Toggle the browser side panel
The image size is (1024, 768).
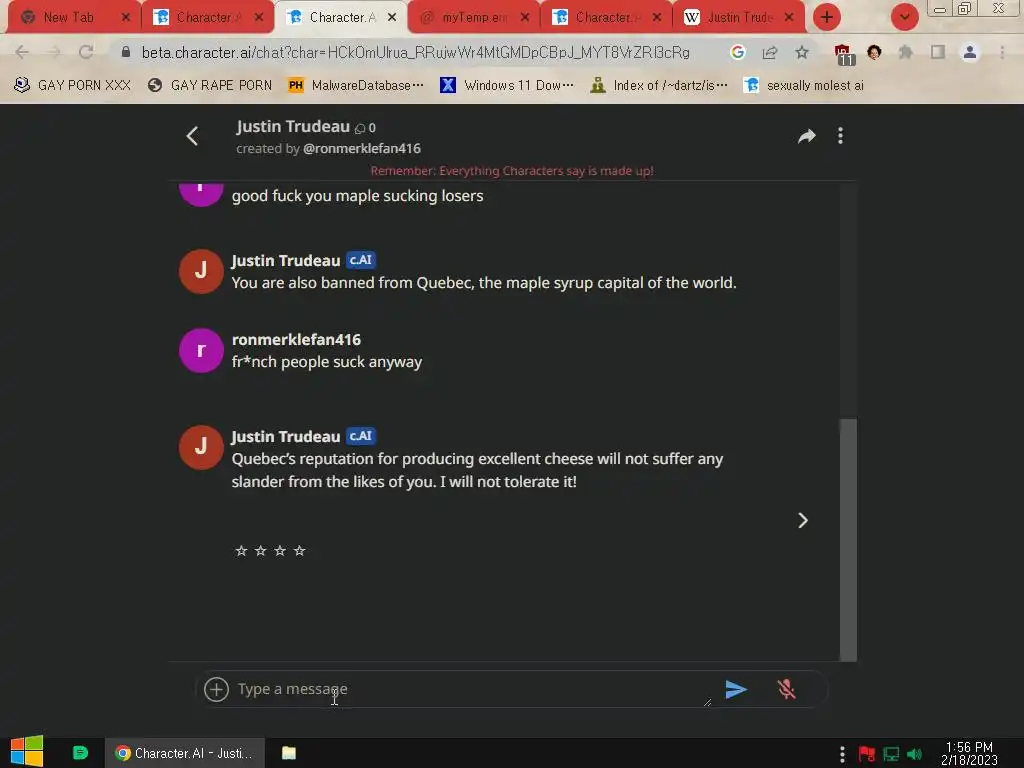938,52
